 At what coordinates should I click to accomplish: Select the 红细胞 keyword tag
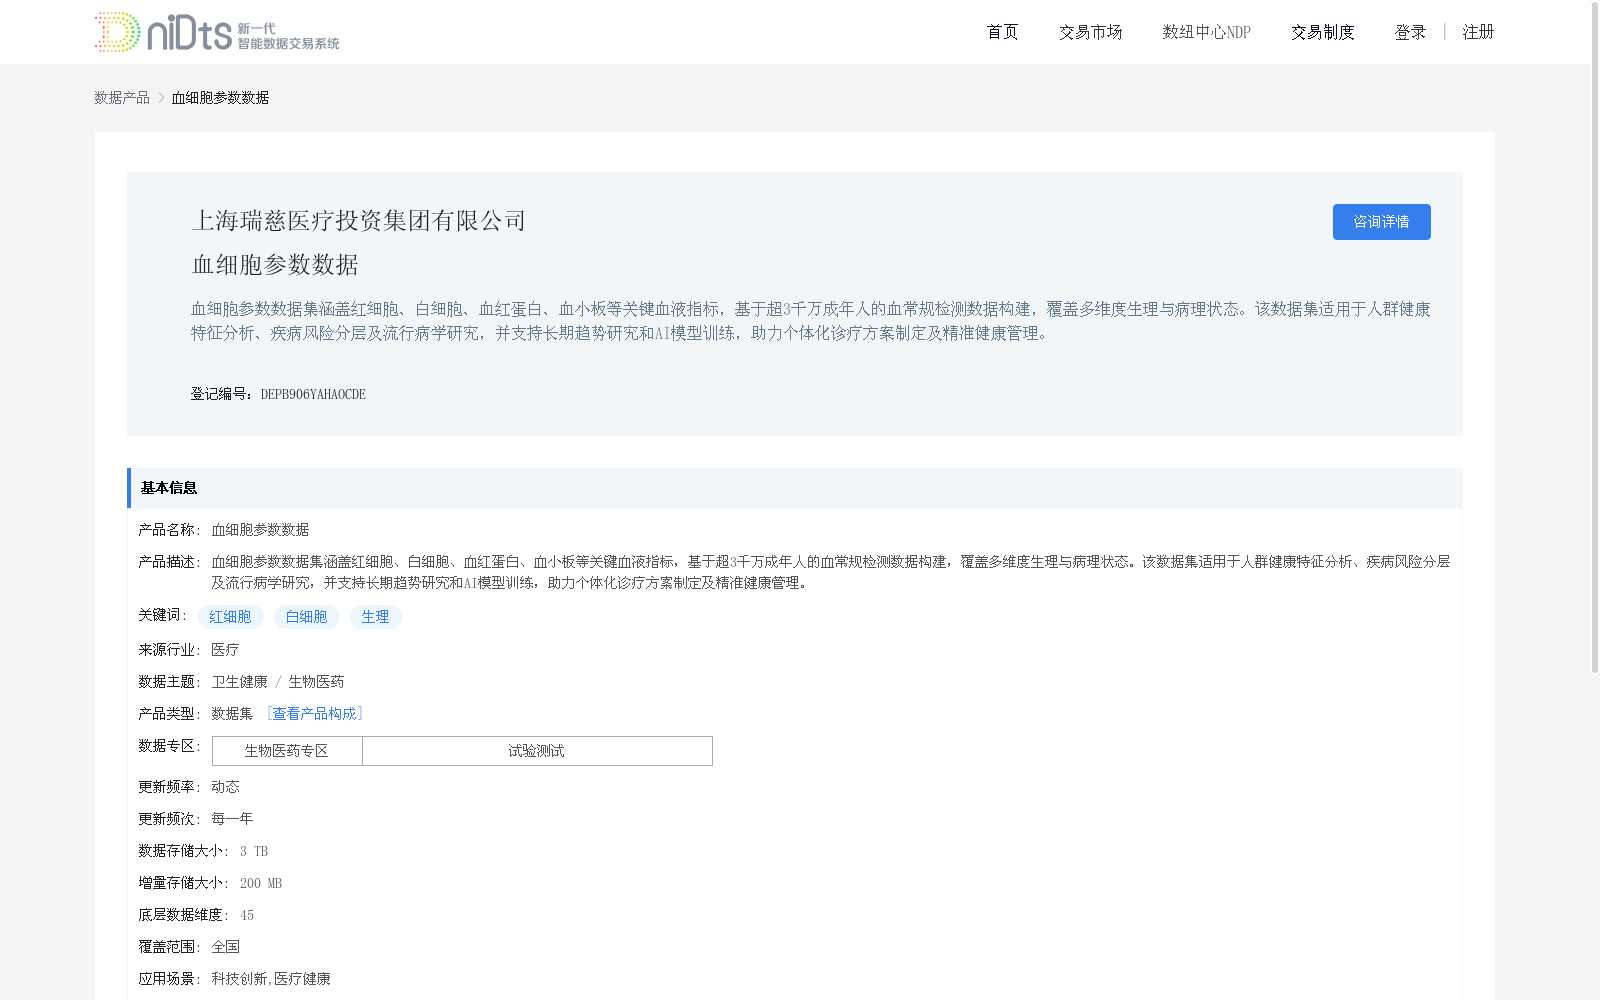(231, 617)
